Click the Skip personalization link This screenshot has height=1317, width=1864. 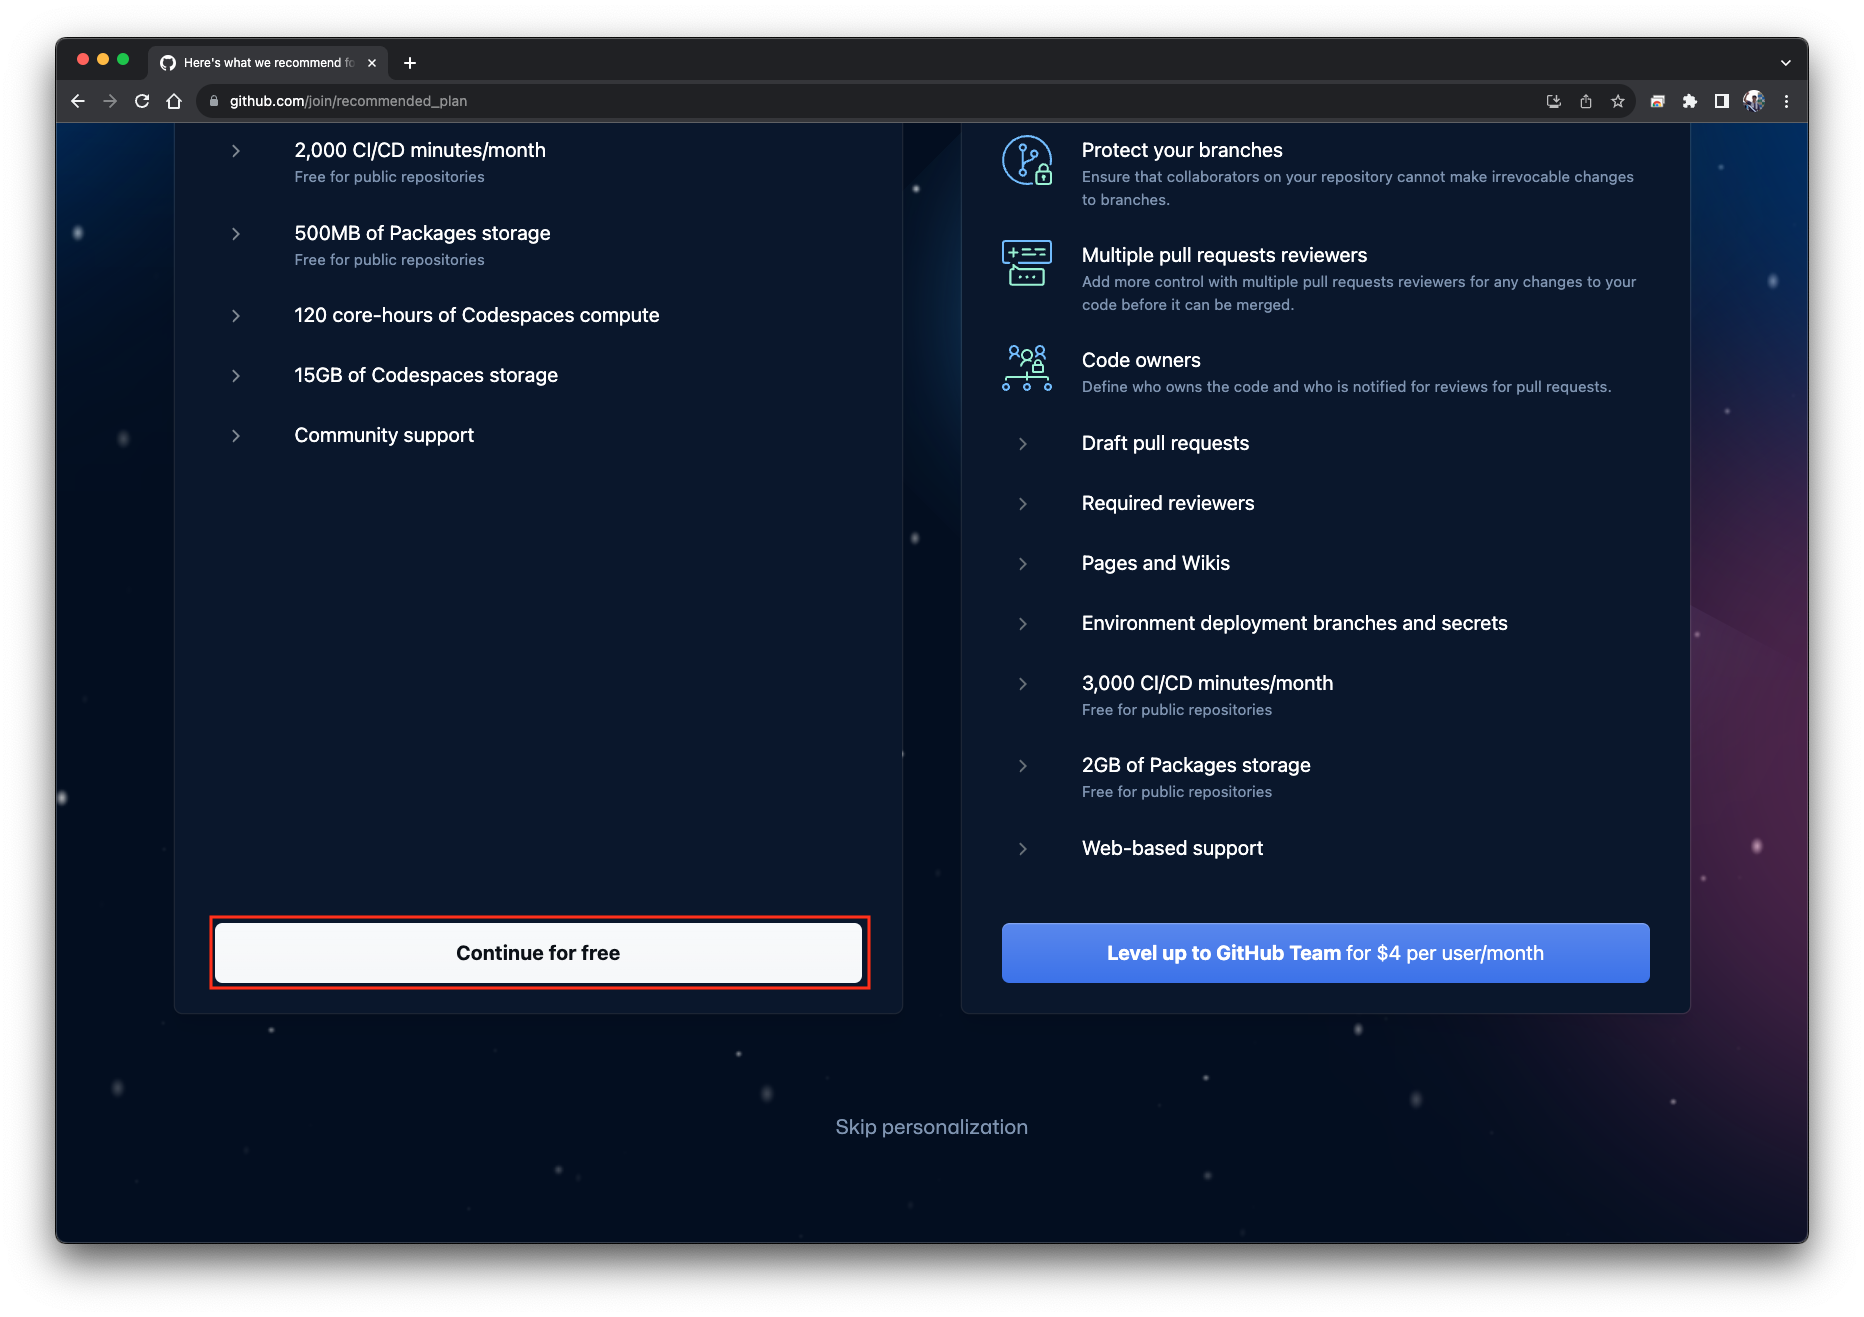(931, 1127)
